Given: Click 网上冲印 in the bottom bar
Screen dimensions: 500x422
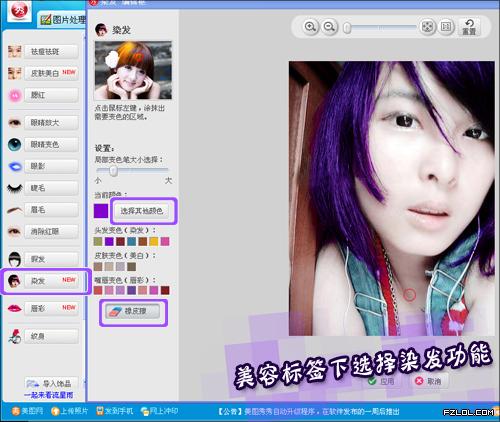Looking at the screenshot, I should (159, 411).
